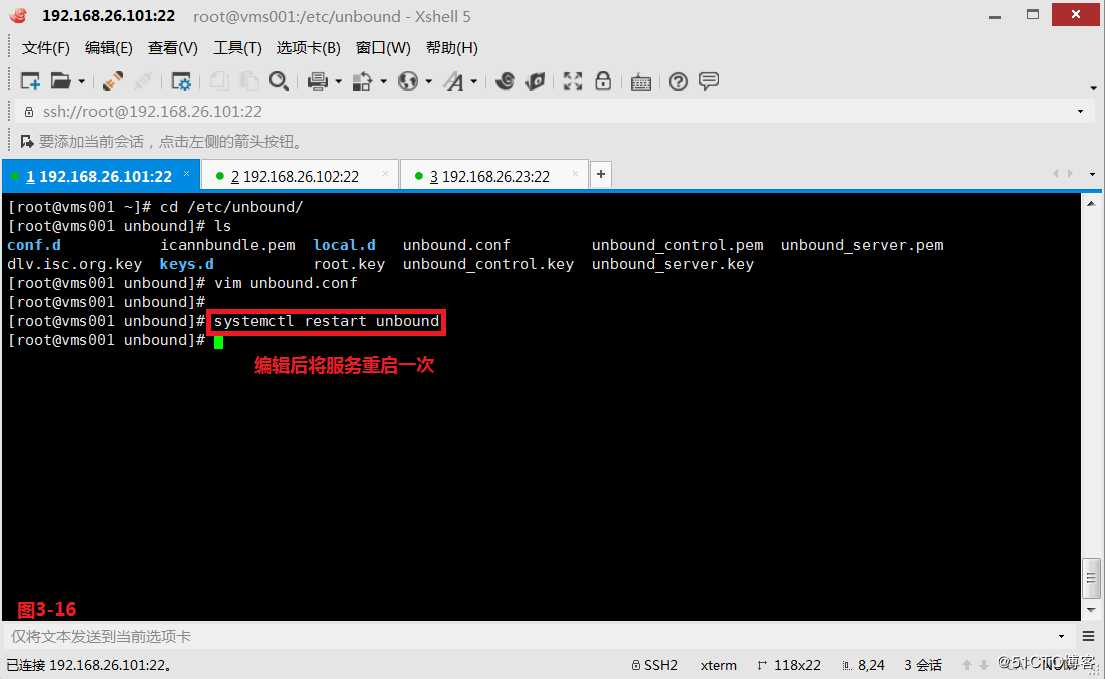The height and width of the screenshot is (679, 1105).
Task: Expand the Color scheme dropdown arrow
Action: [383, 82]
